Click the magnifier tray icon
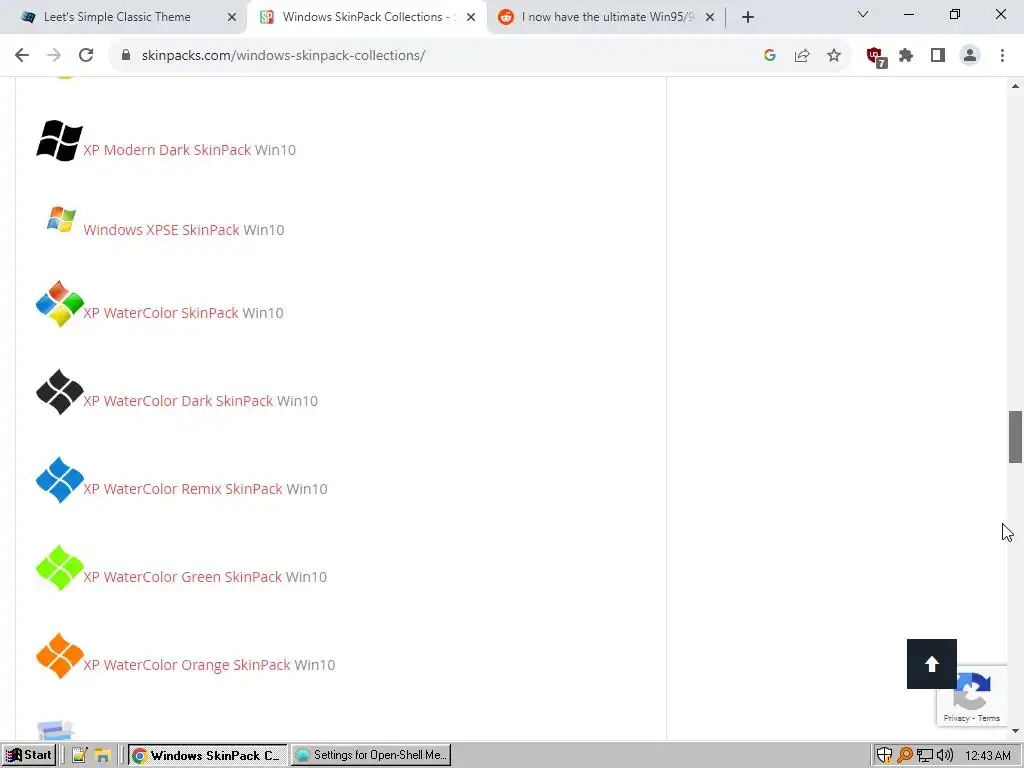Screen dimensions: 1024x768 click(904, 756)
